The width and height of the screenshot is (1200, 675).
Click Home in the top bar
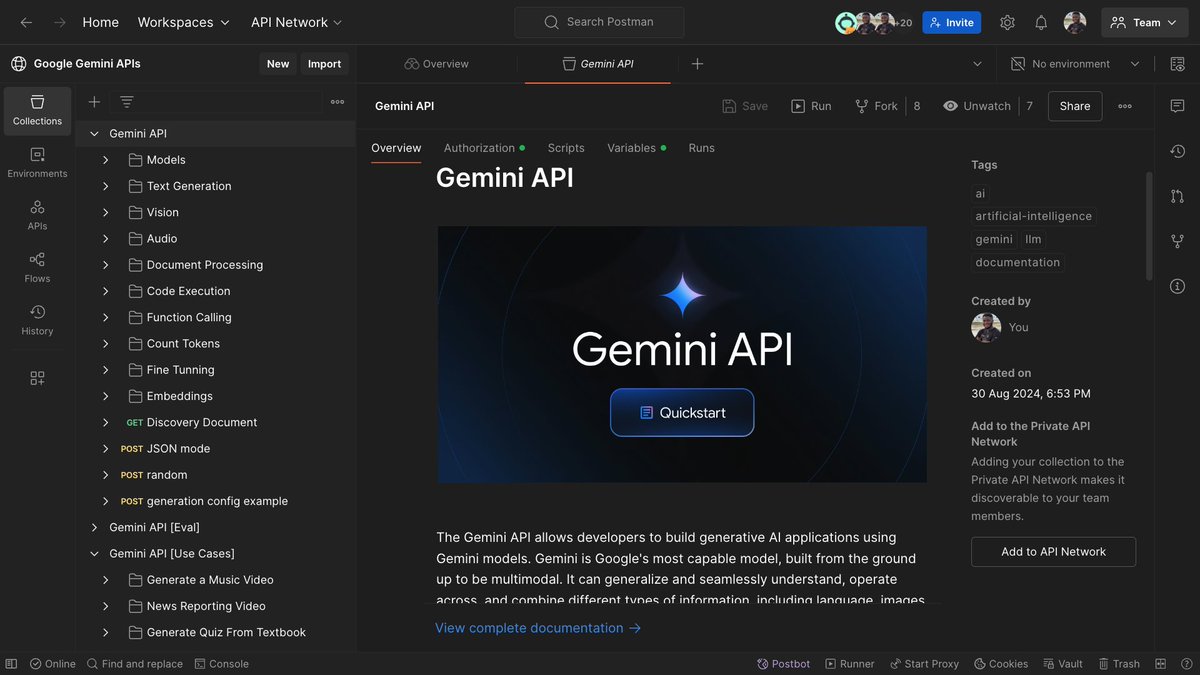(x=100, y=22)
